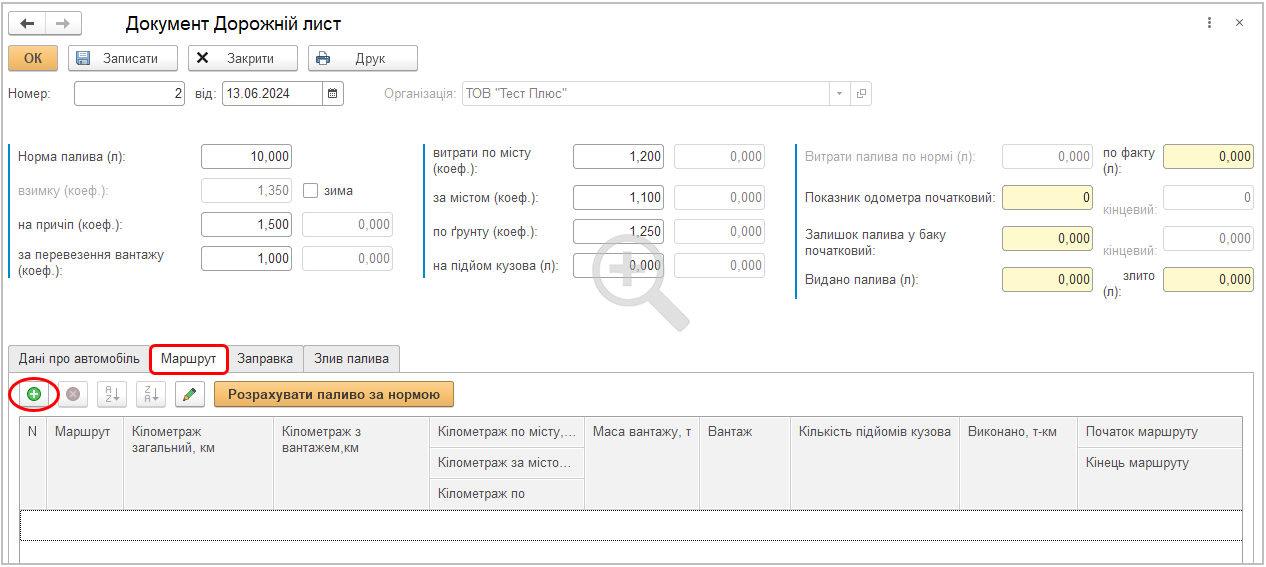This screenshot has width=1266, height=567.
Task: Edit the date field 13.06.2024
Action: point(272,94)
